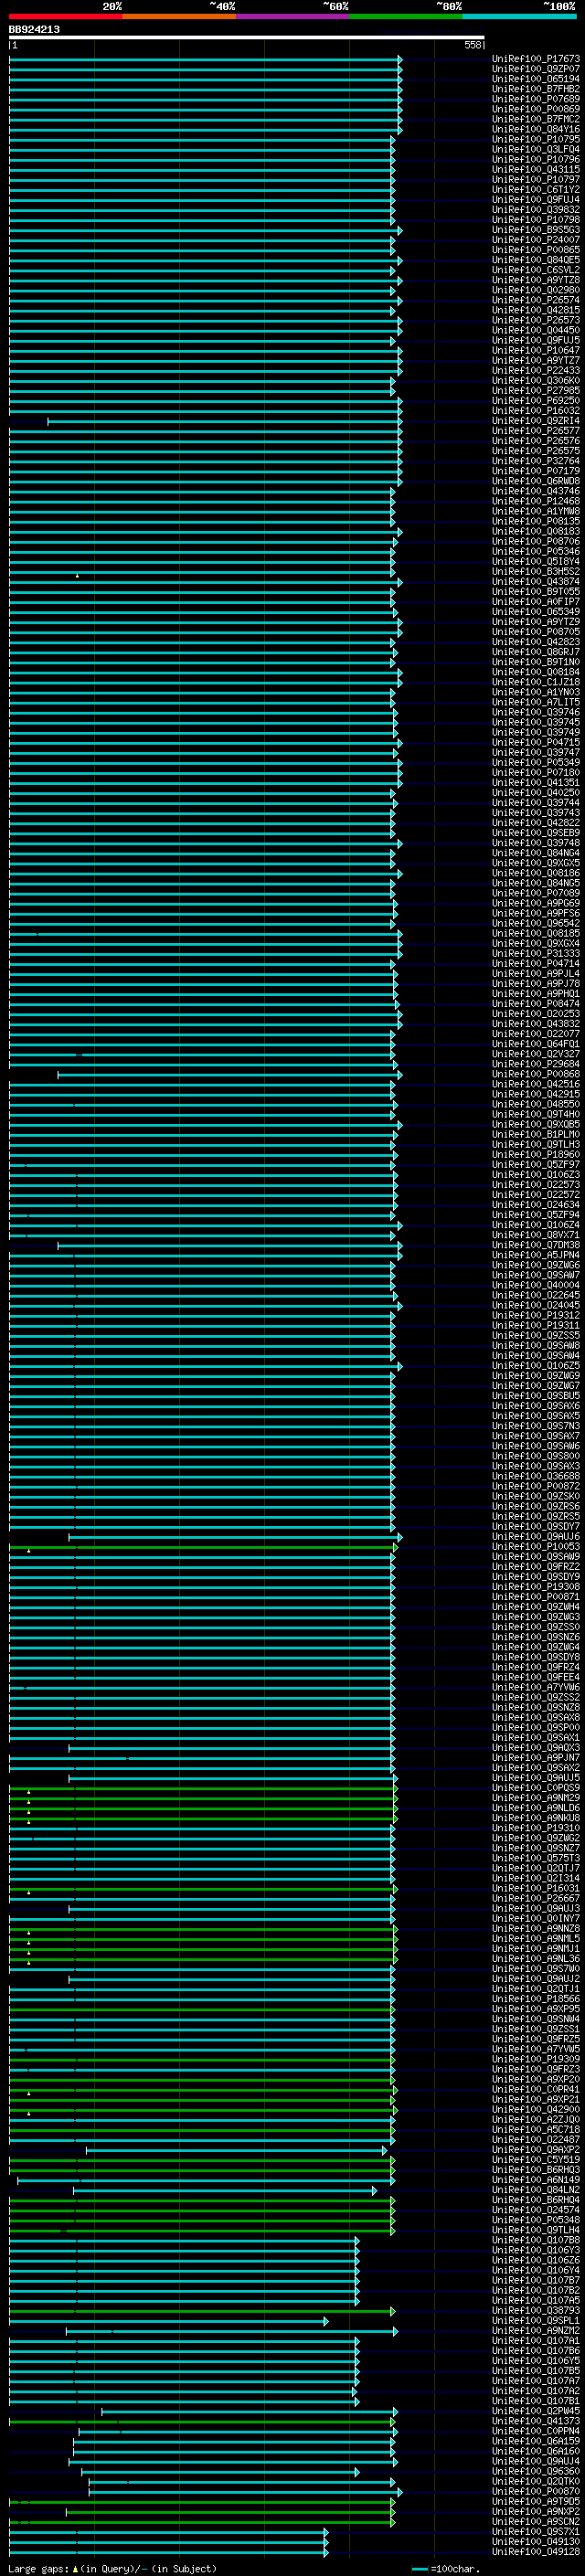This screenshot has width=585, height=2576.
Task: Select label UniRef100_Q2PW45
Action: pyautogui.click(x=536, y=2411)
